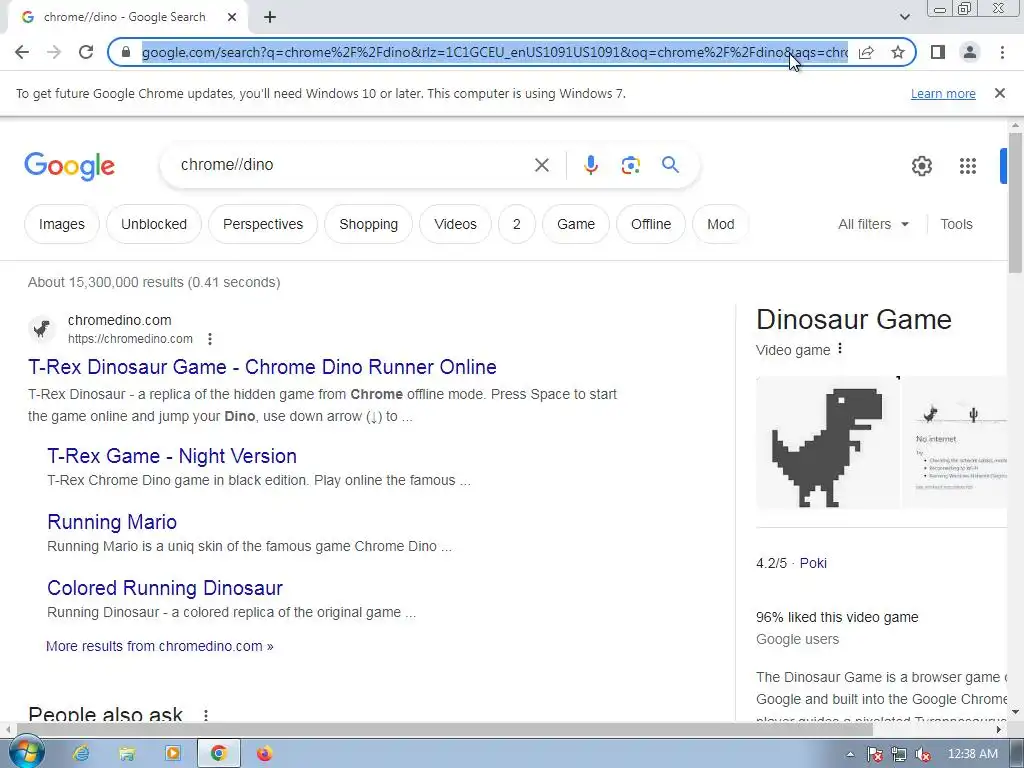Switch to the Videos filter
The height and width of the screenshot is (768, 1024).
(x=455, y=224)
